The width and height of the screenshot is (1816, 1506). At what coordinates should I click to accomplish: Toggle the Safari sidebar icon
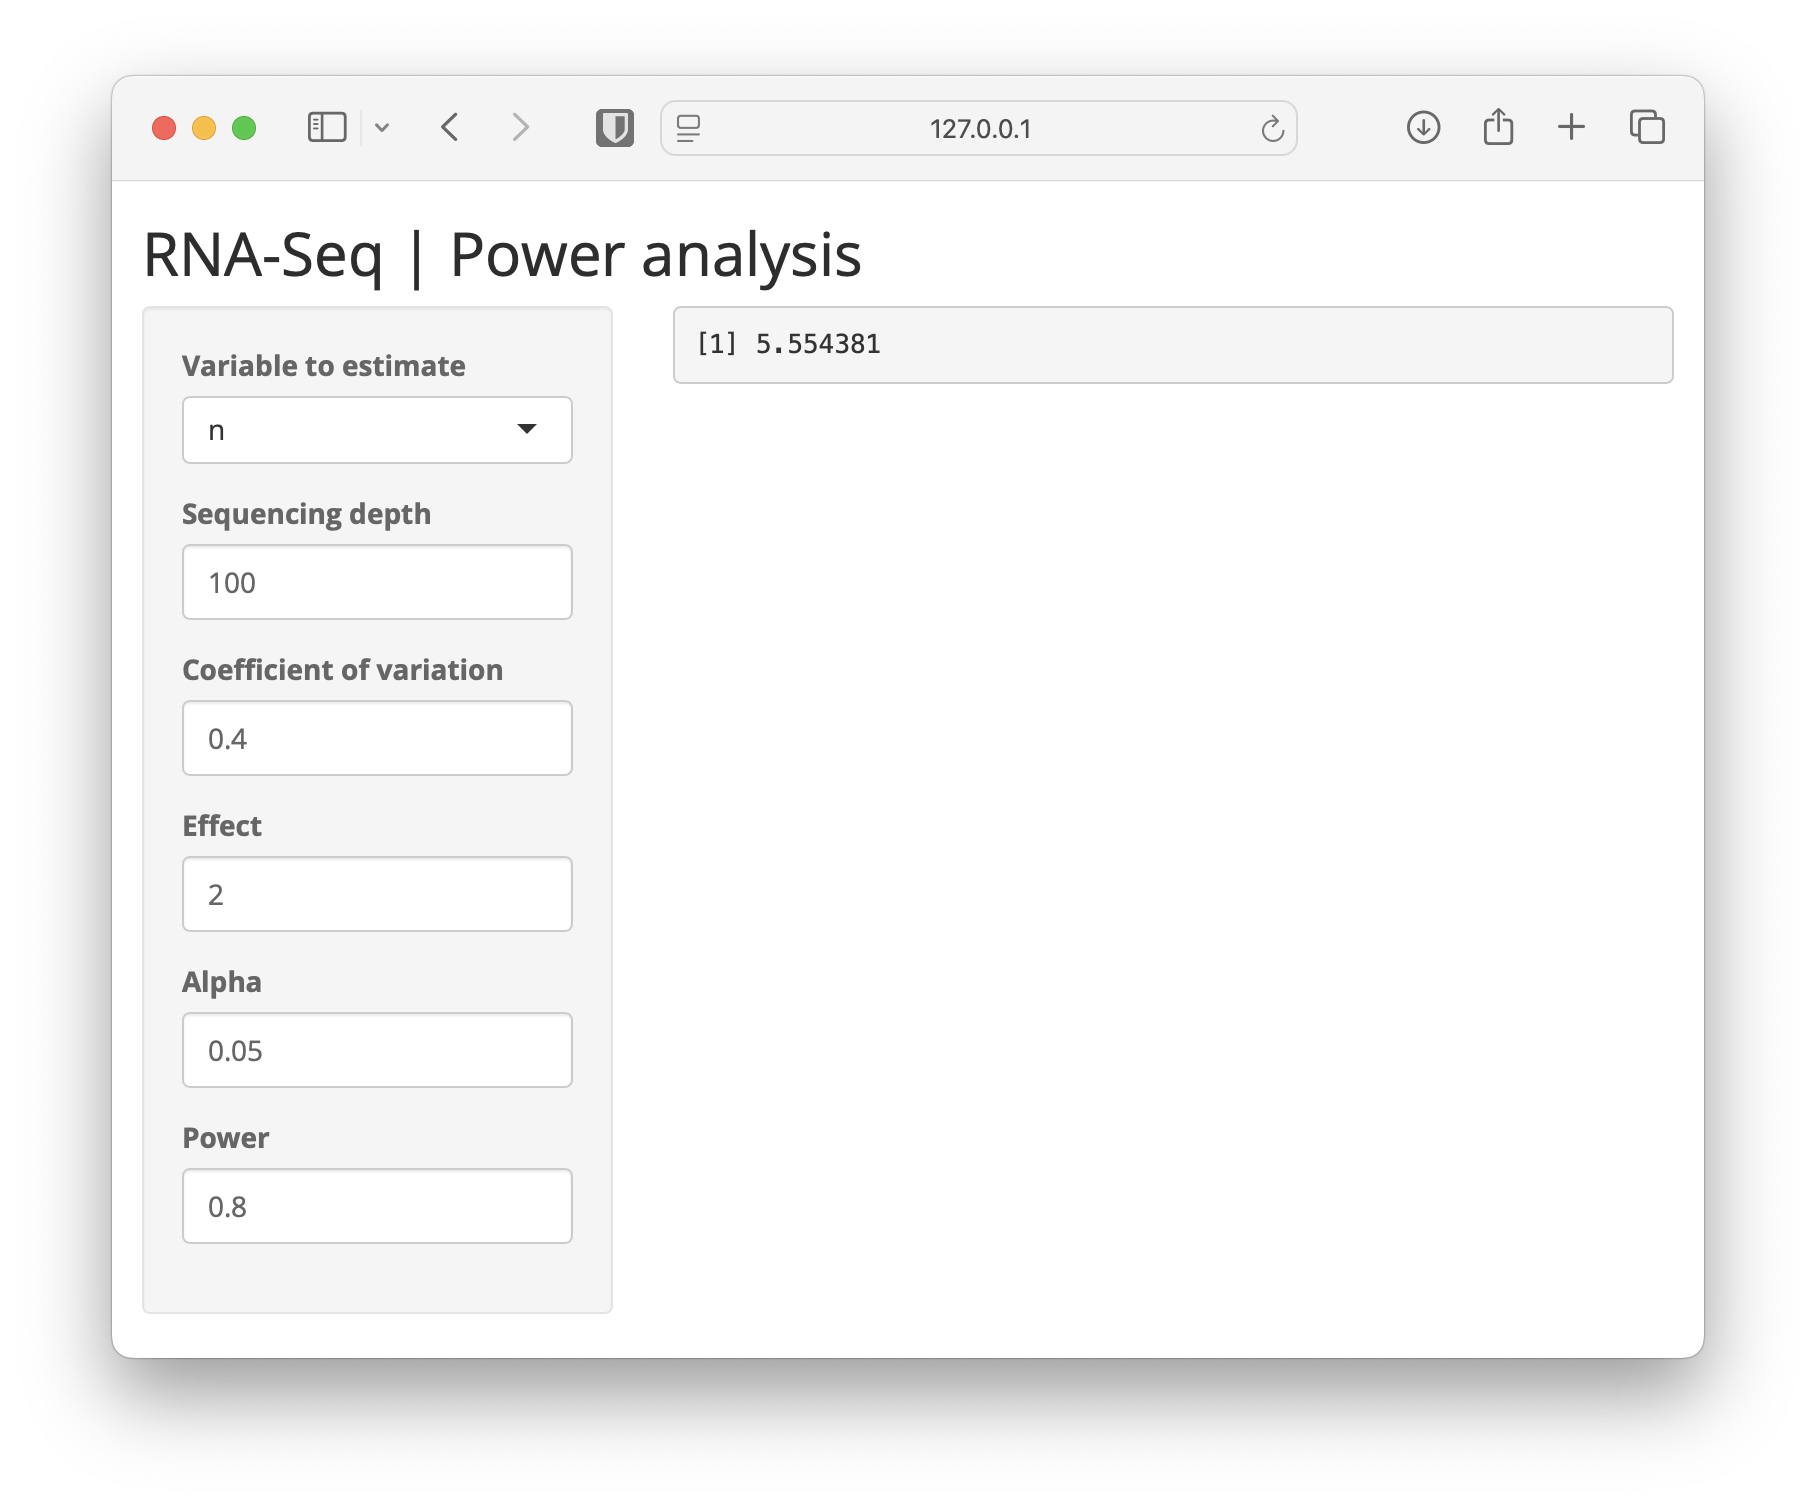tap(327, 128)
